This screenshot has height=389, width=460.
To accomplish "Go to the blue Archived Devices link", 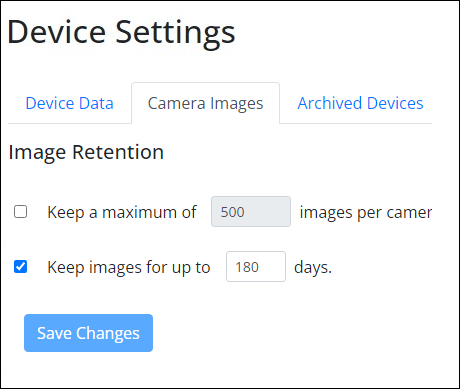I will point(360,103).
